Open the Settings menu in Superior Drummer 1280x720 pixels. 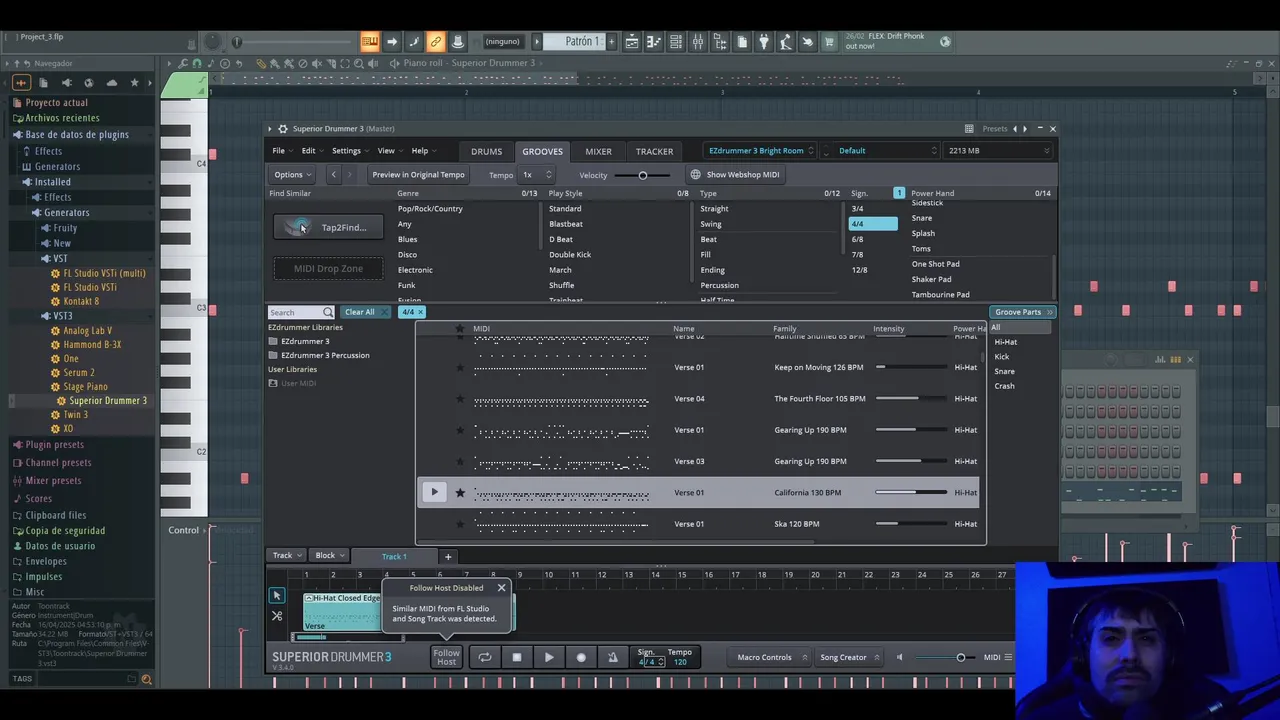click(x=350, y=151)
